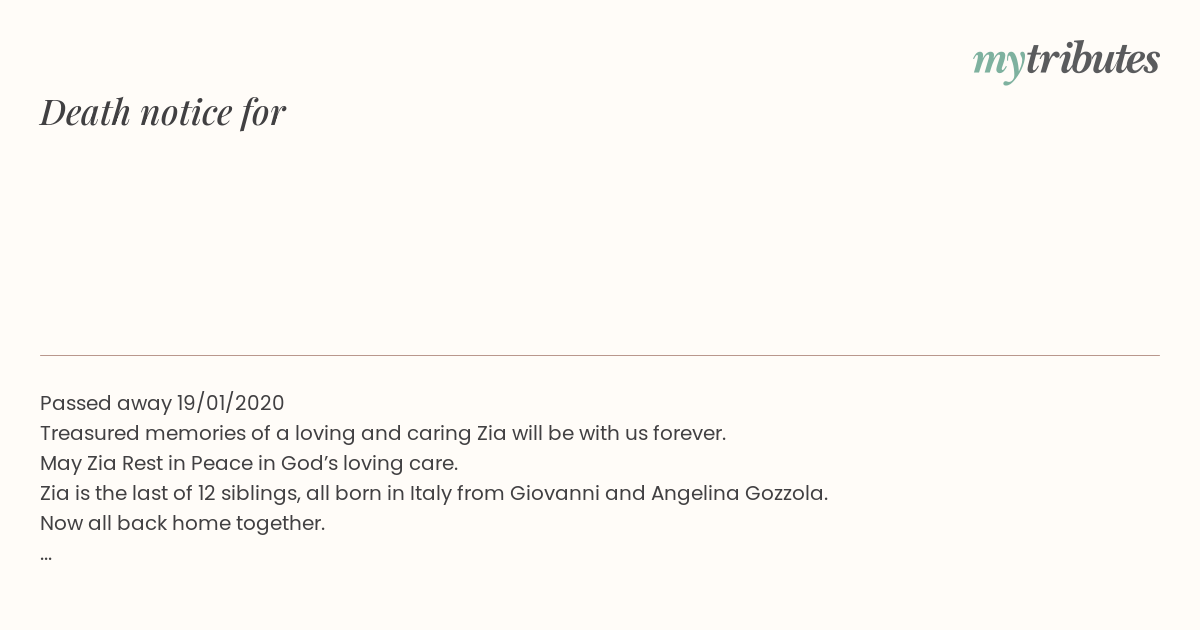Click the words 'Passed away'
1200x630 pixels.
tap(105, 403)
